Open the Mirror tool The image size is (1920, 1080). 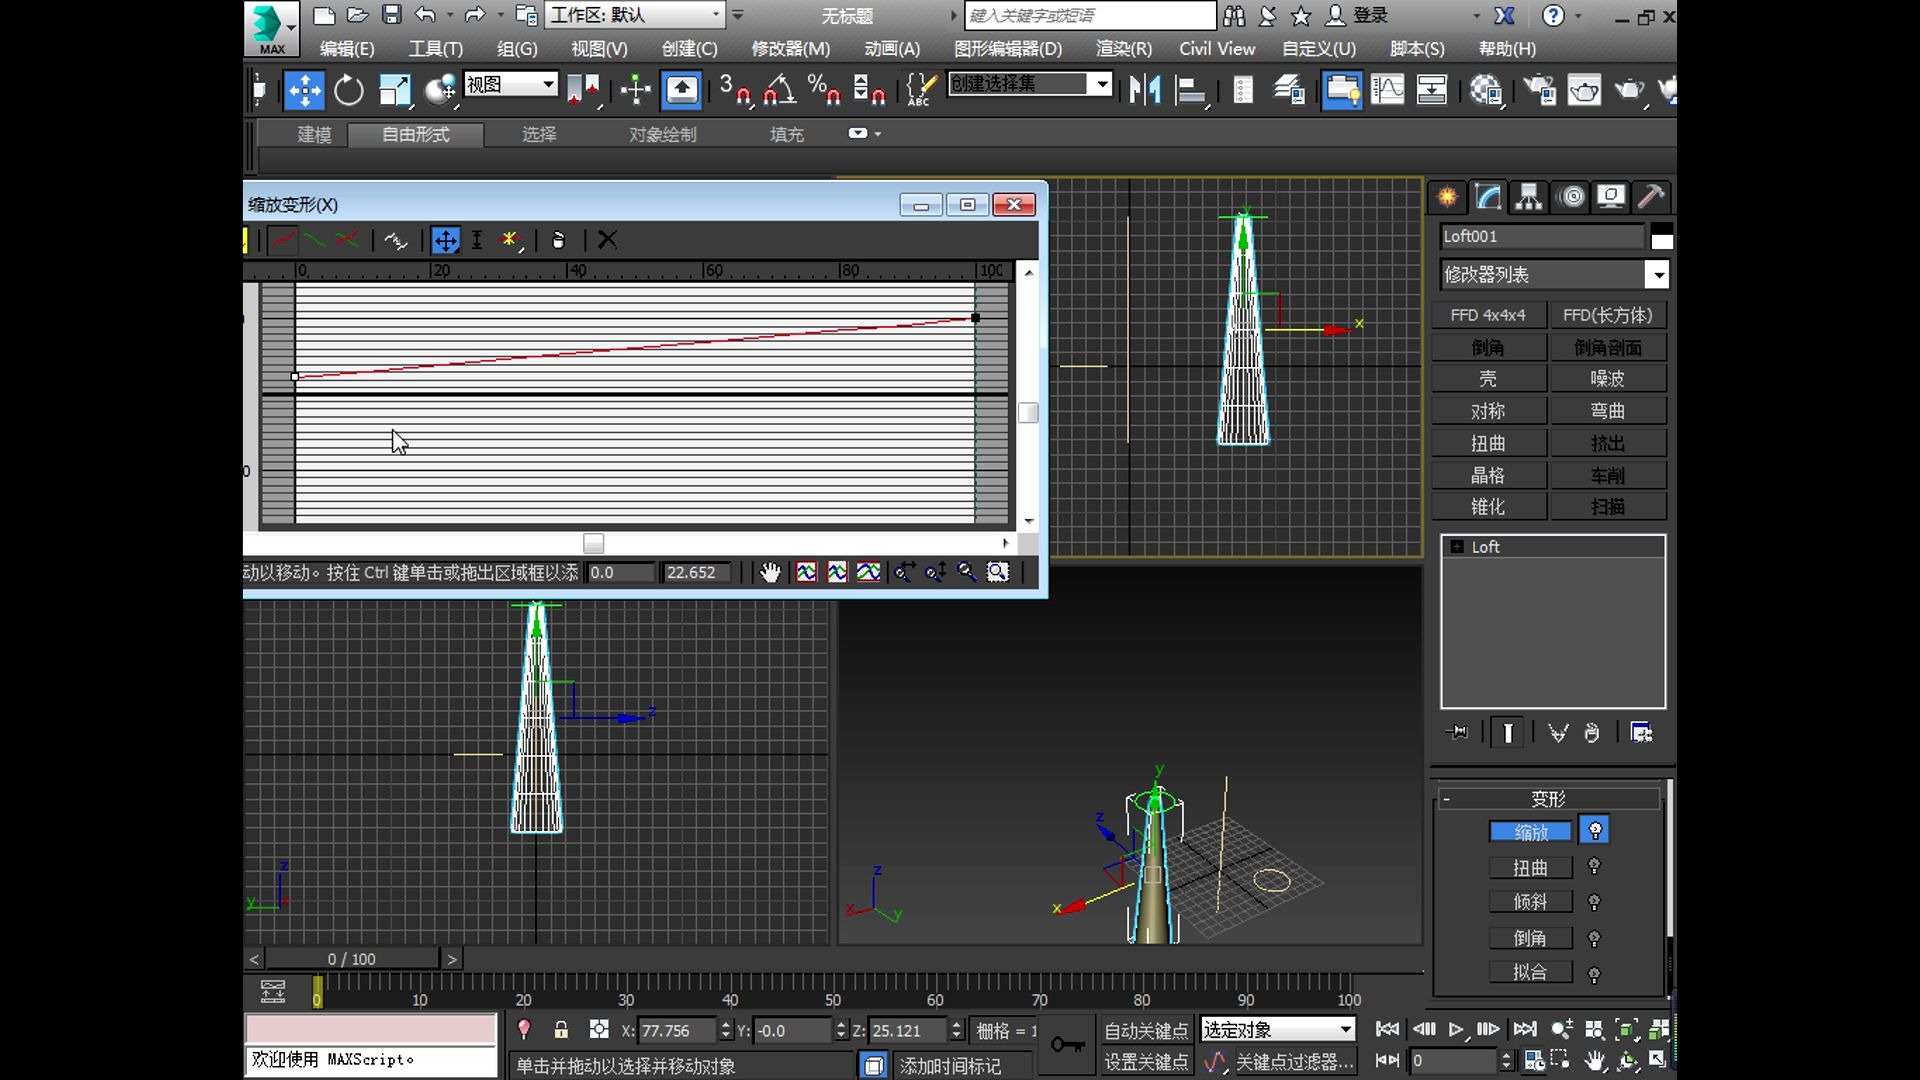pos(1145,91)
